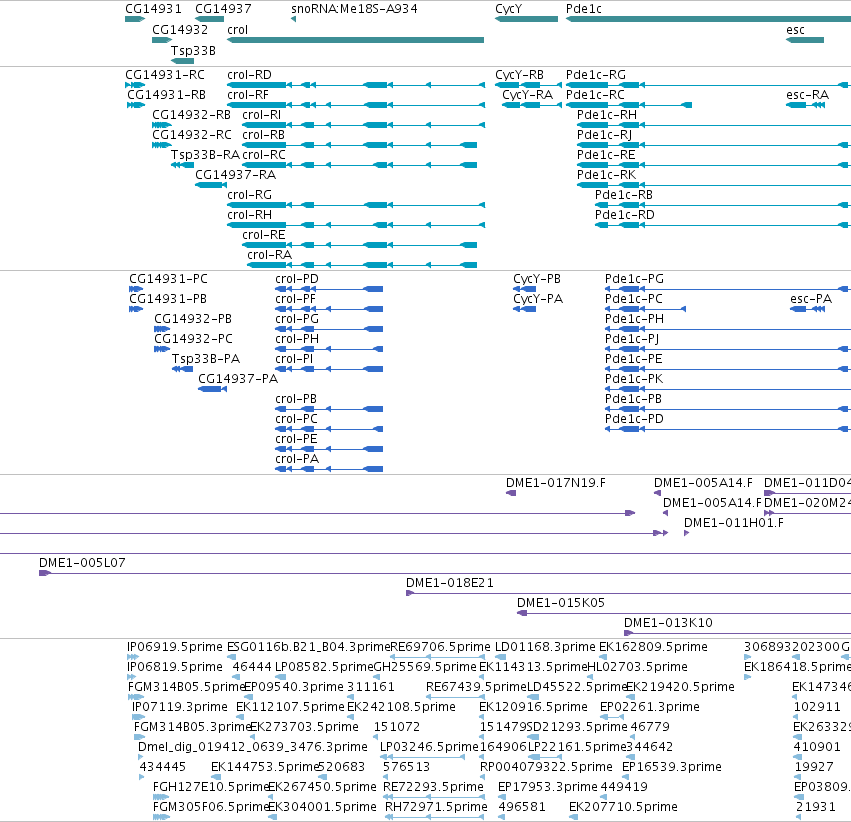The image size is (851, 822).
Task: Click the Pde1c gene label
Action: (583, 9)
